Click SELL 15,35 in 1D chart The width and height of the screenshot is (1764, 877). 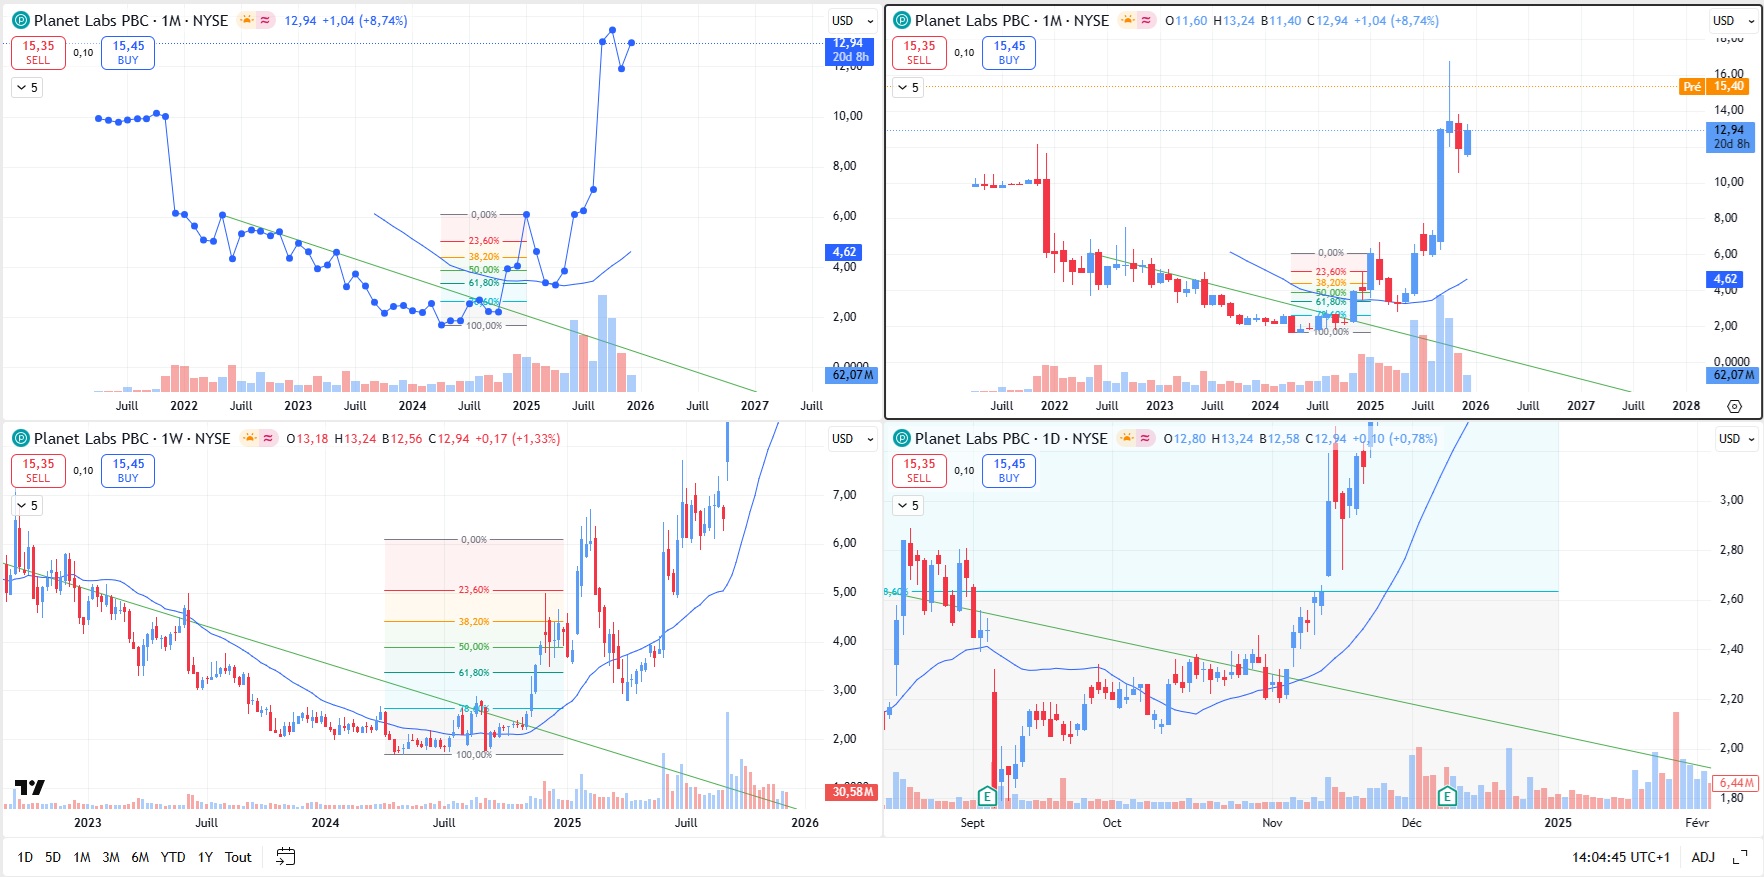click(919, 471)
